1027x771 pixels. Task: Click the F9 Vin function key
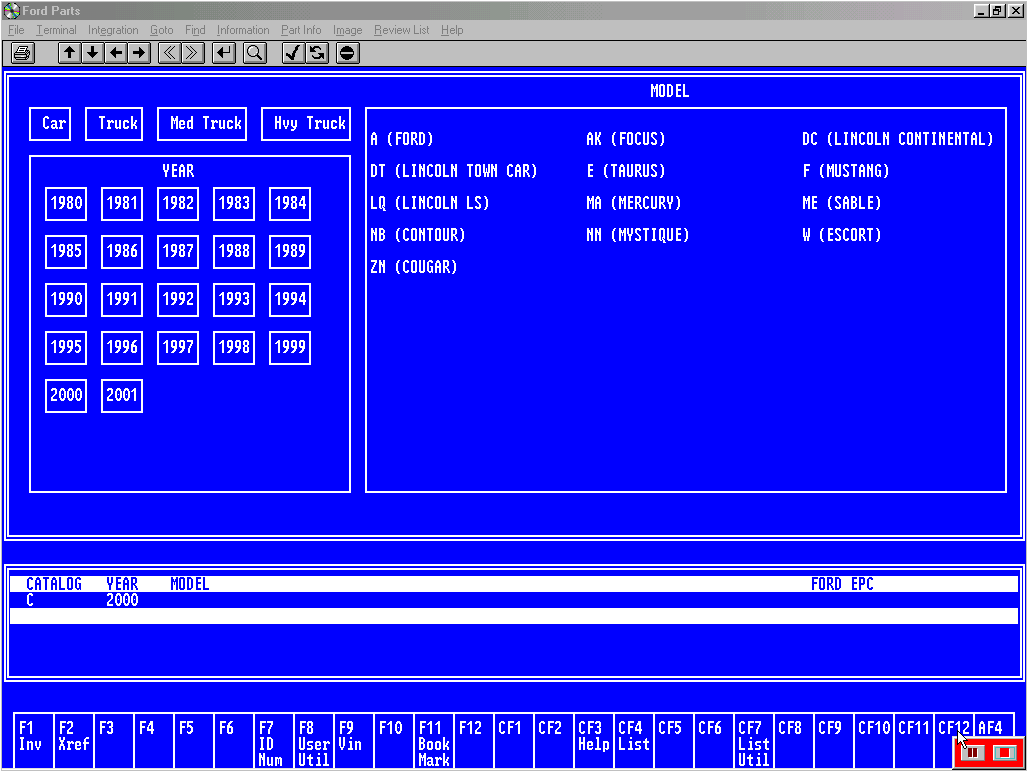pyautogui.click(x=353, y=741)
